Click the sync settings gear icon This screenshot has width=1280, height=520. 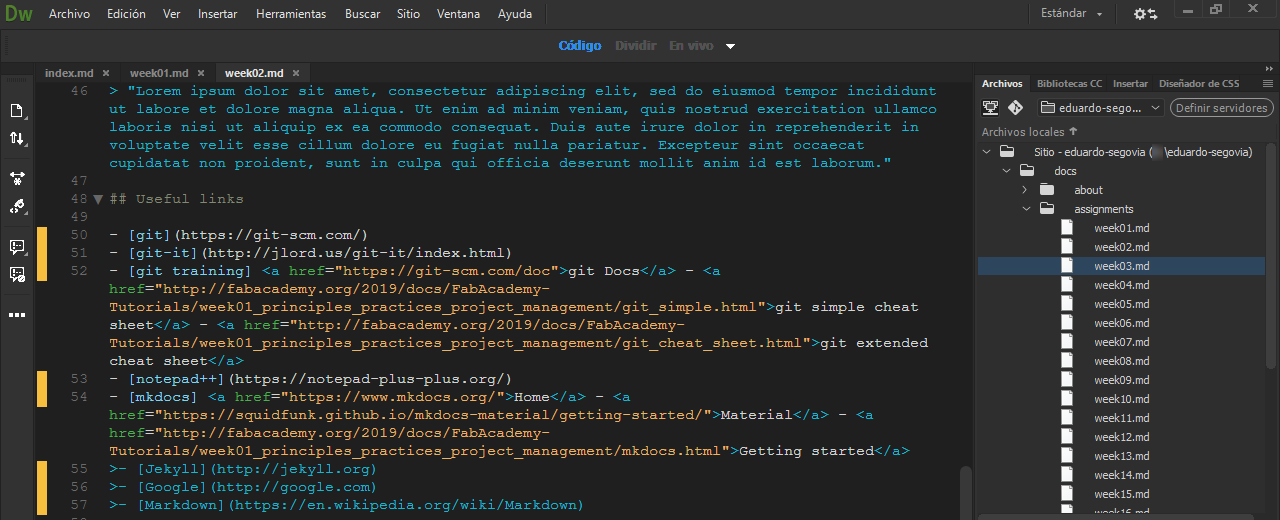click(1145, 14)
